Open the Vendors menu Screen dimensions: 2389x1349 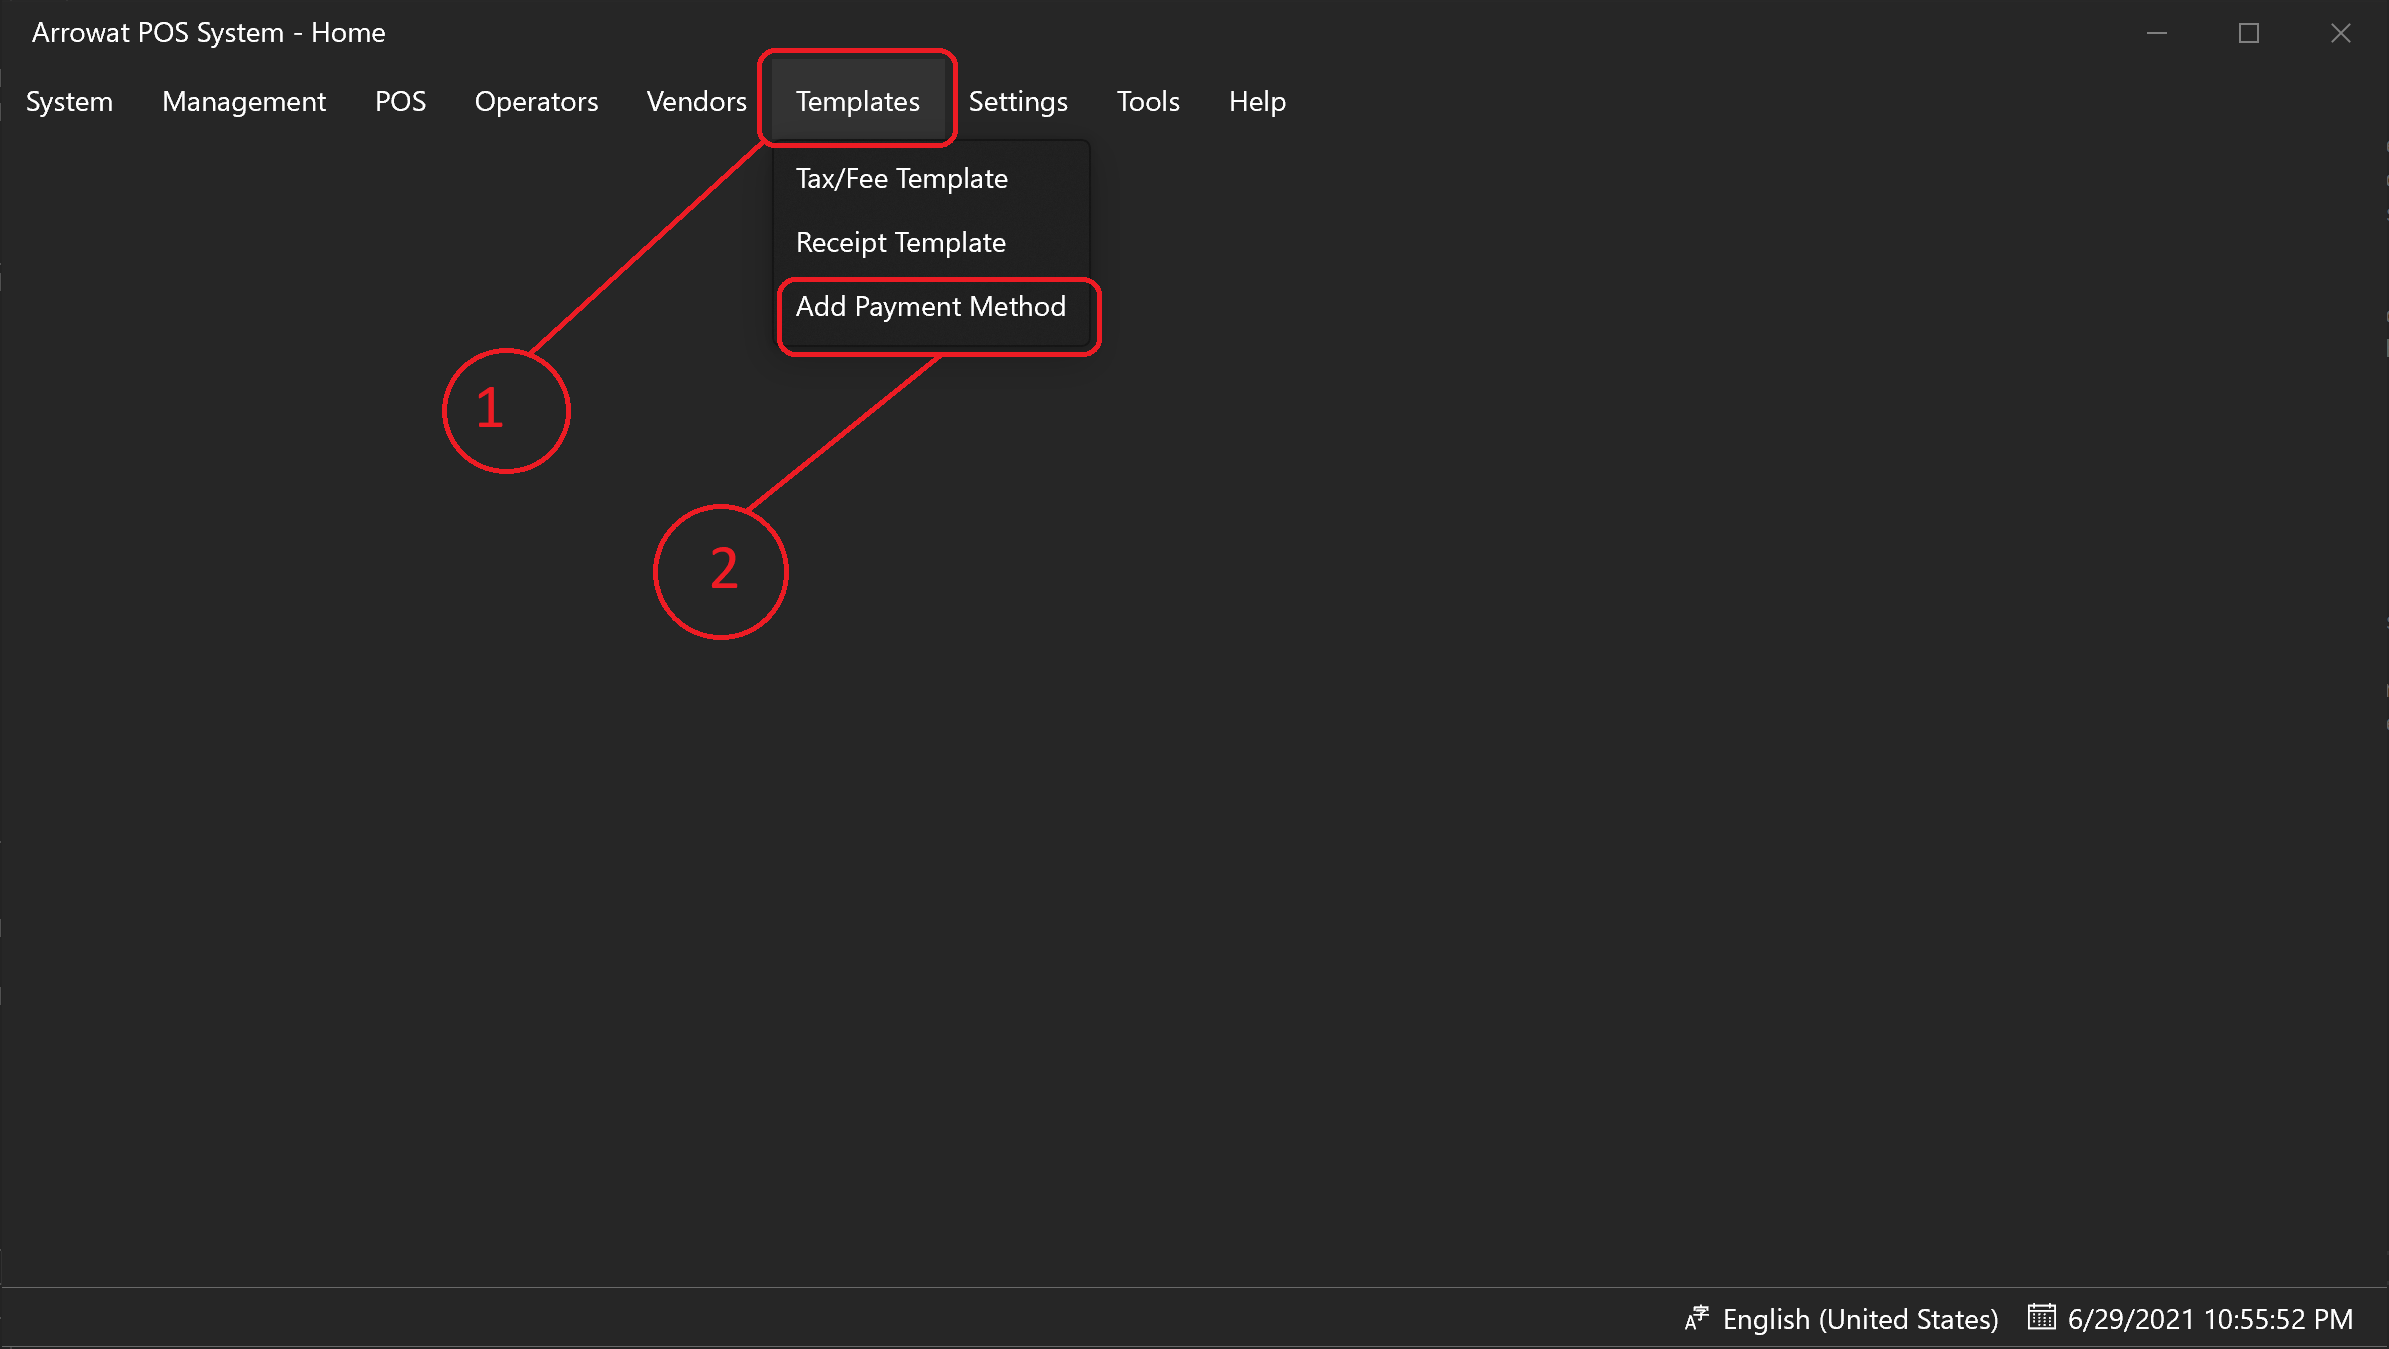coord(696,101)
